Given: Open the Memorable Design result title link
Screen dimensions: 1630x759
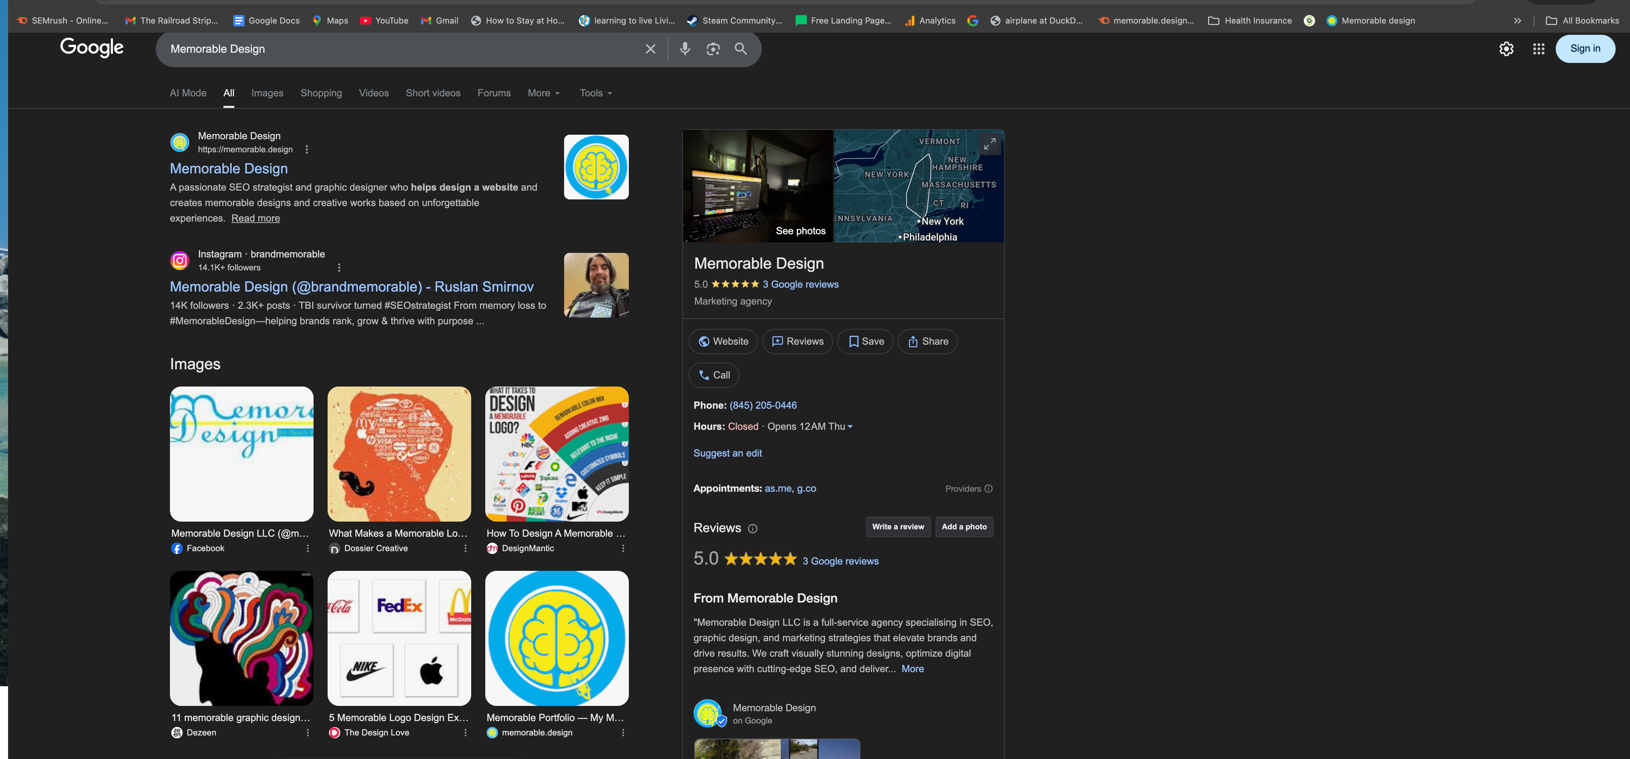Looking at the screenshot, I should [229, 169].
